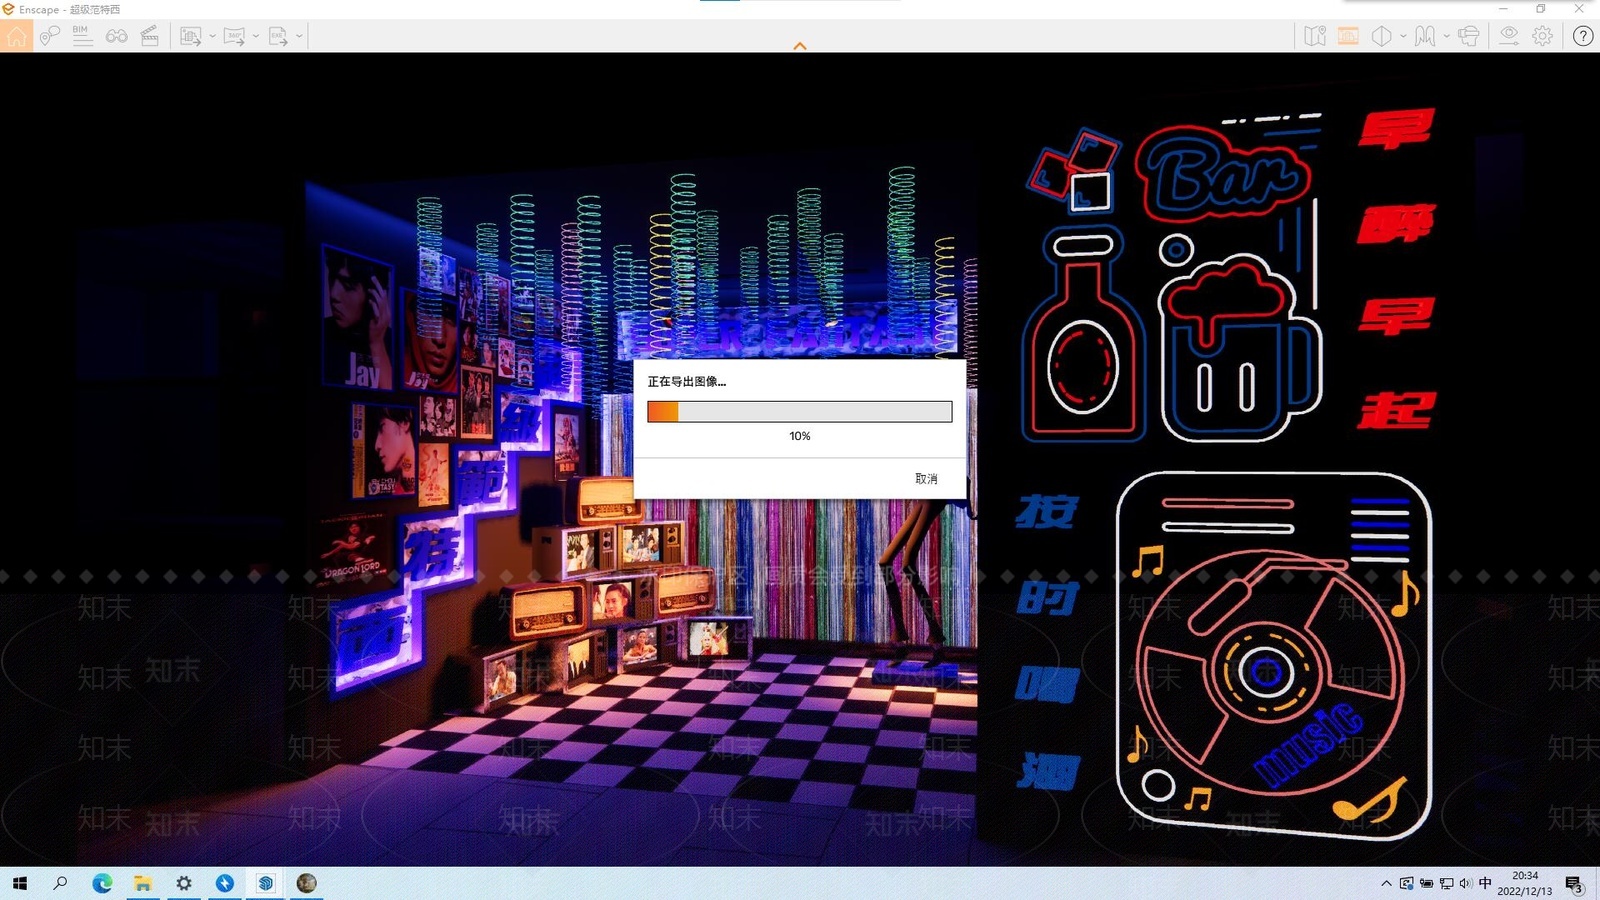This screenshot has height=900, width=1600.
Task: Switch to SketchUp on the taskbar
Action: (265, 883)
